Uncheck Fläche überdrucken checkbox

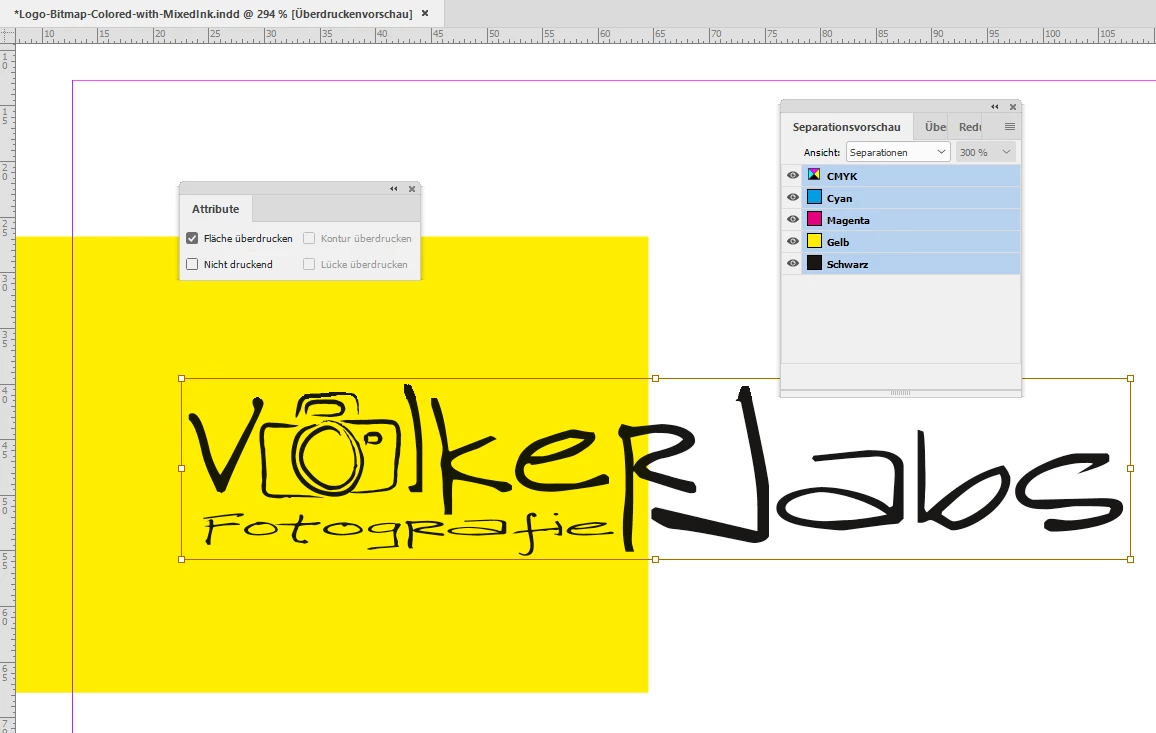pos(192,238)
